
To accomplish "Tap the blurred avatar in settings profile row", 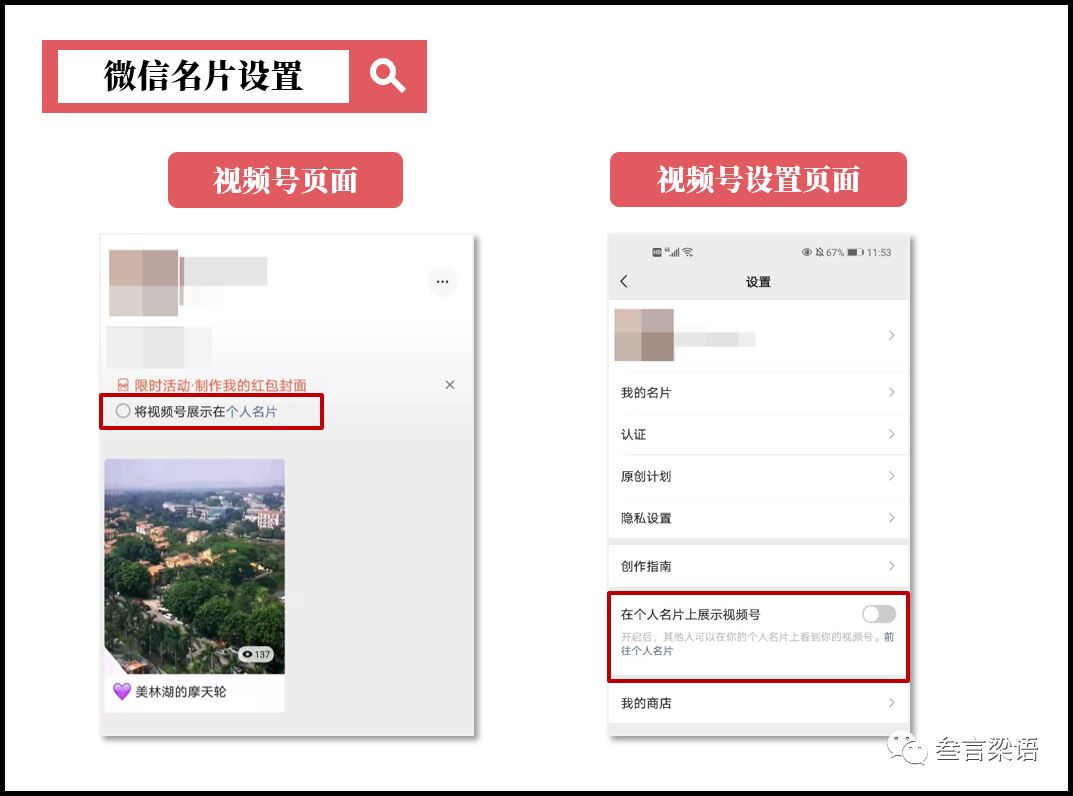I will [644, 335].
